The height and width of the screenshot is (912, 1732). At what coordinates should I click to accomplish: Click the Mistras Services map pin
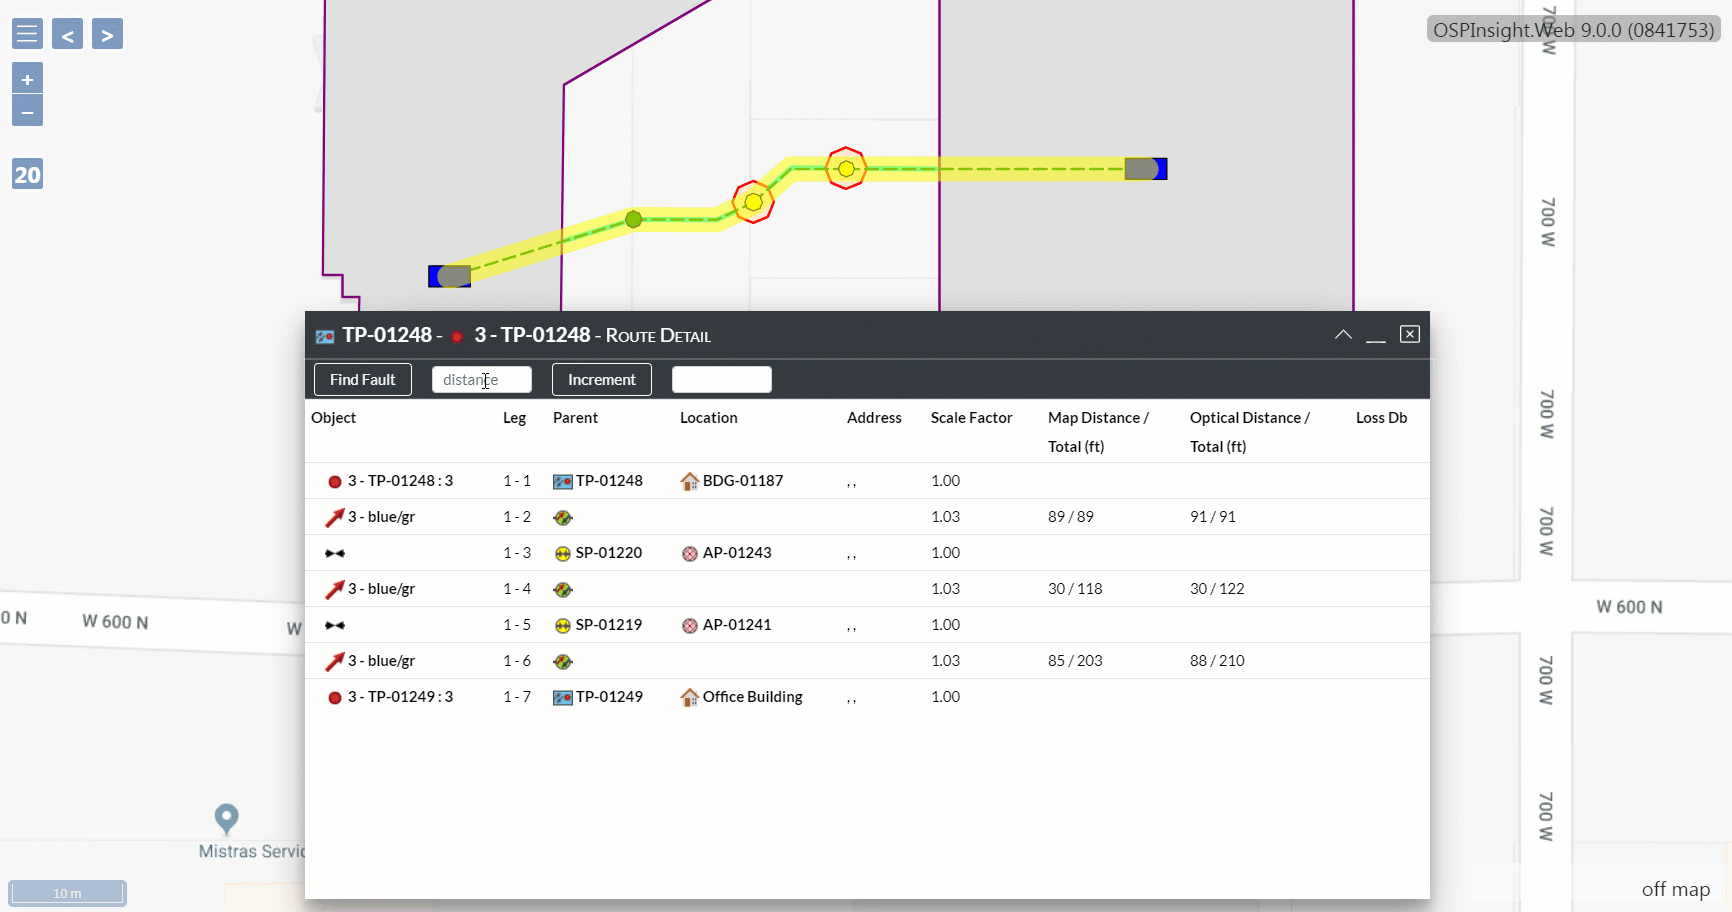(x=227, y=818)
